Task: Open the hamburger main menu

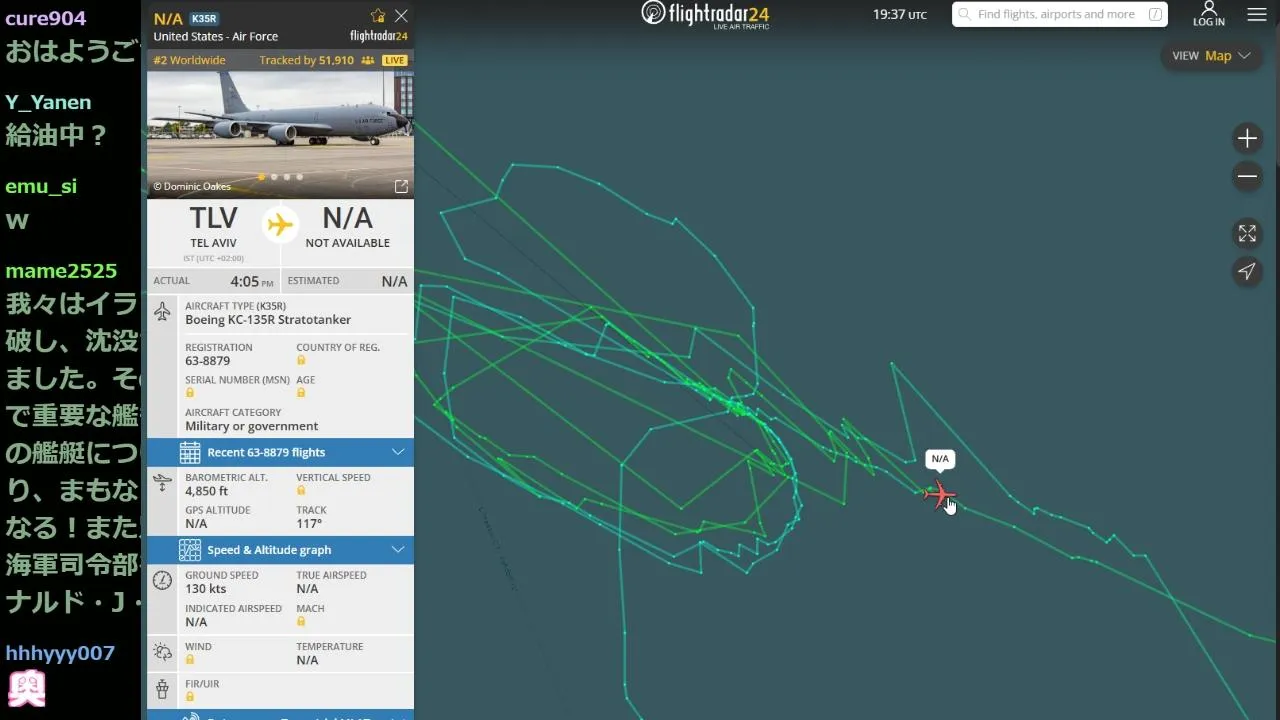Action: (1257, 15)
